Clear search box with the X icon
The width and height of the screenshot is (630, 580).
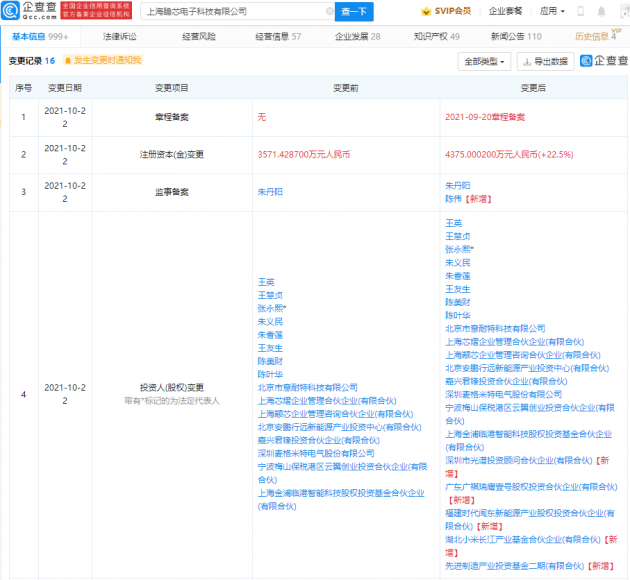[329, 12]
